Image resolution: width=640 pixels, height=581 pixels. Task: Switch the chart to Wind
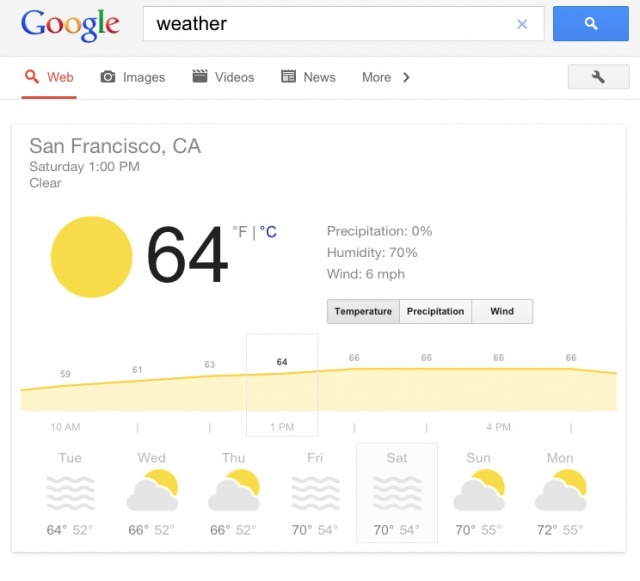pos(502,311)
